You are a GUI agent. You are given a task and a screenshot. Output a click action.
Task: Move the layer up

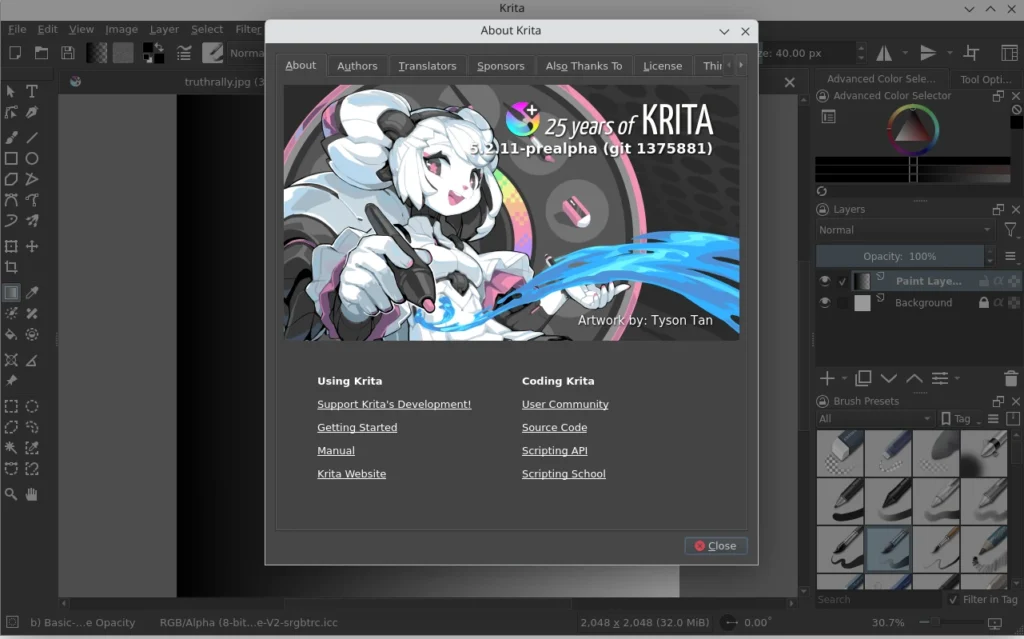pos(914,378)
